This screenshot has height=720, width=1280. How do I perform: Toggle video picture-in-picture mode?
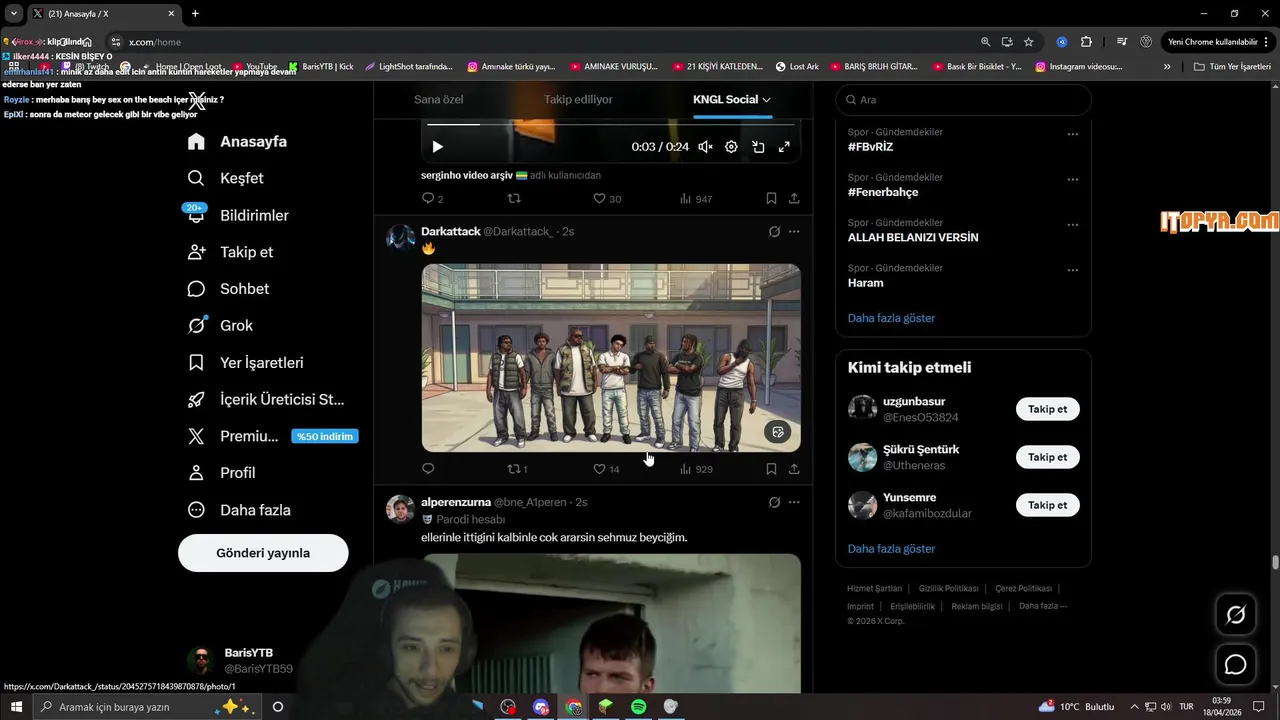point(758,147)
